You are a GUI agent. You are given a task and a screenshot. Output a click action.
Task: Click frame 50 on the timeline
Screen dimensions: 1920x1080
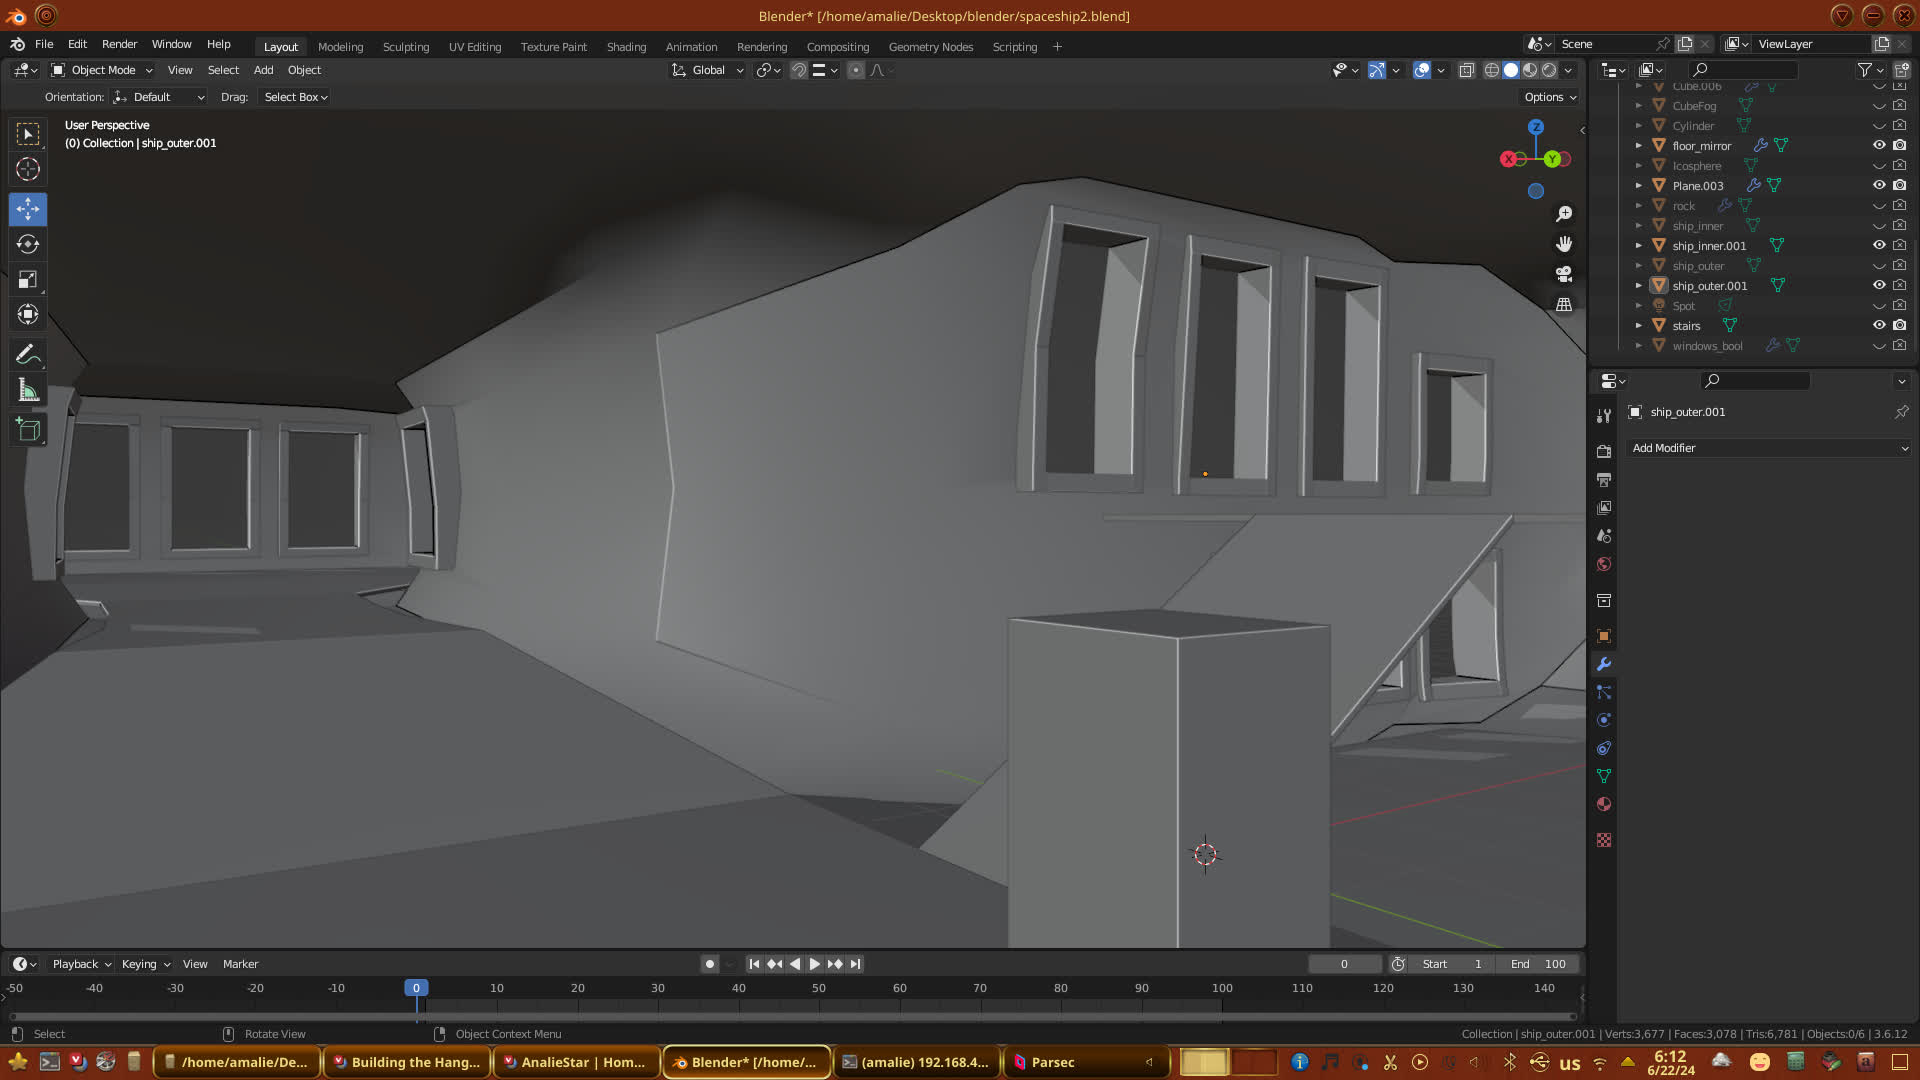[x=819, y=988]
